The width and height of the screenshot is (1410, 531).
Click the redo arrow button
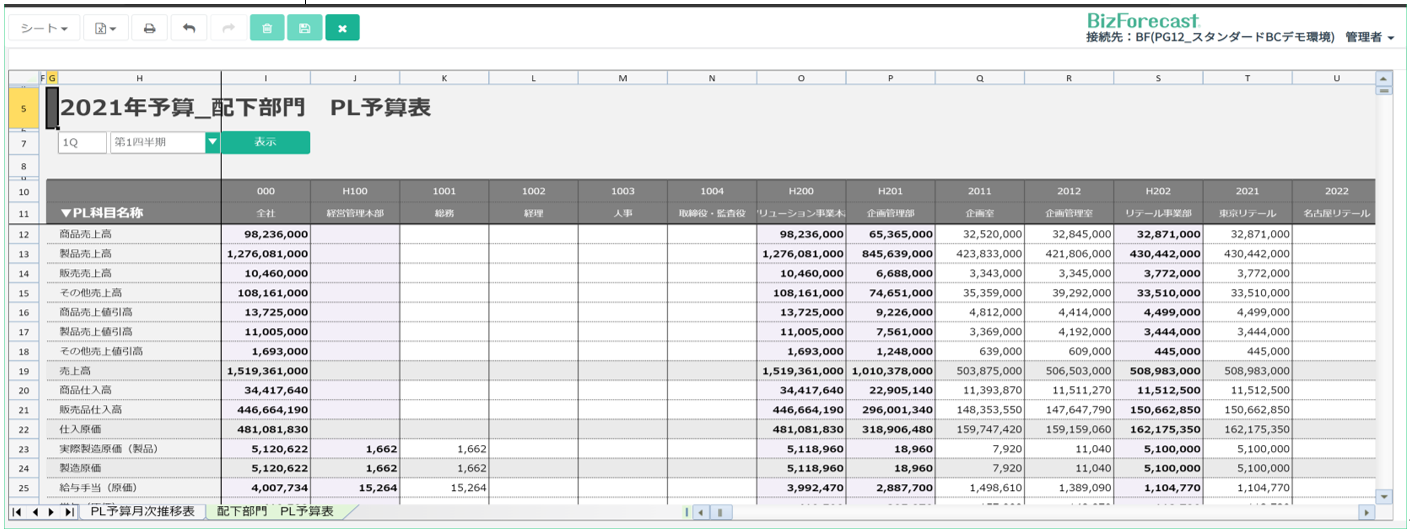228,28
